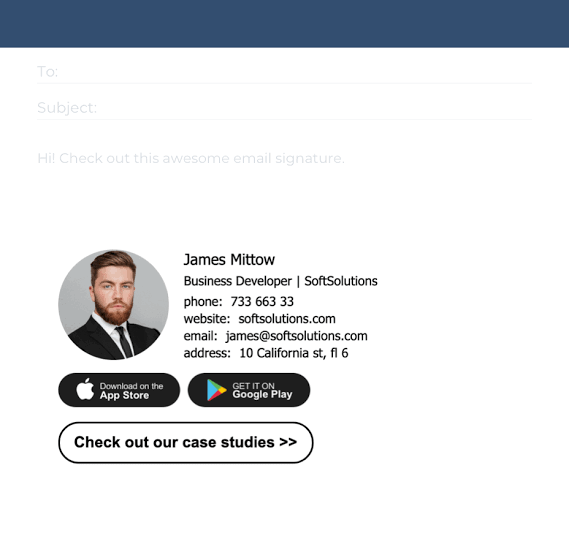Image resolution: width=569 pixels, height=539 pixels.
Task: Click into the To: recipient field
Action: tap(284, 72)
